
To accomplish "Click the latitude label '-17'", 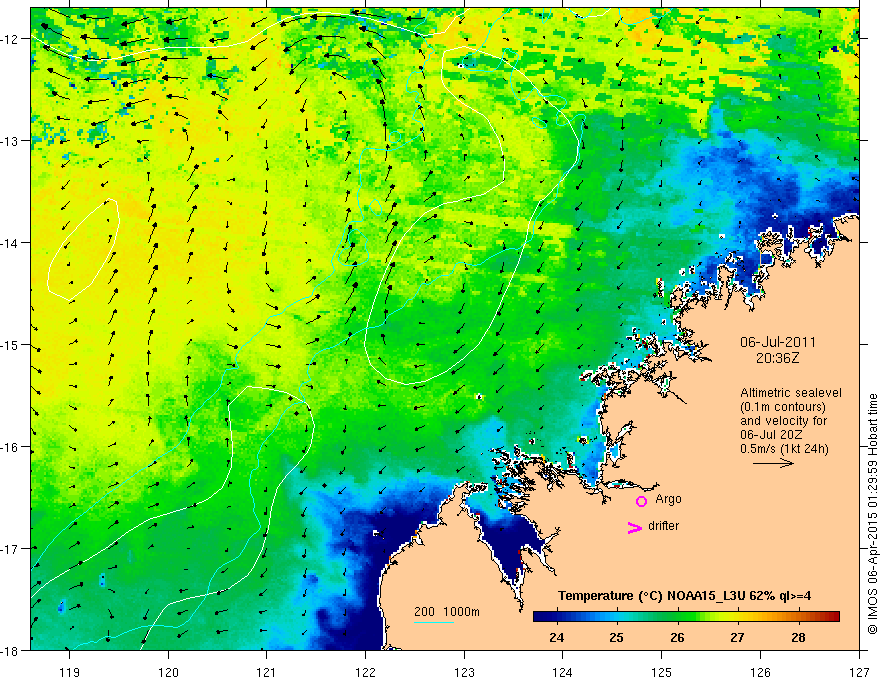I will pos(12,549).
